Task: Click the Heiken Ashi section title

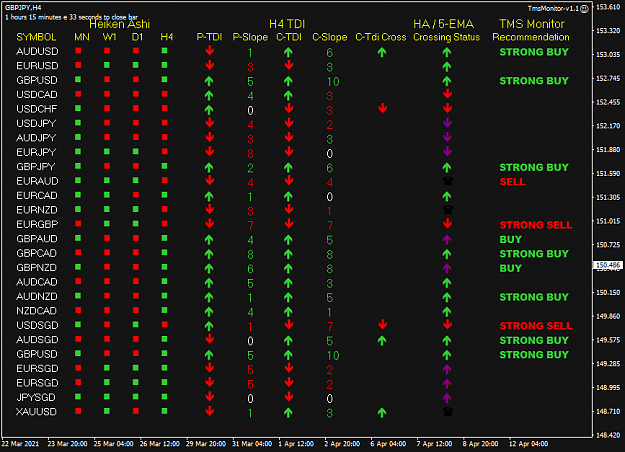Action: [x=120, y=24]
